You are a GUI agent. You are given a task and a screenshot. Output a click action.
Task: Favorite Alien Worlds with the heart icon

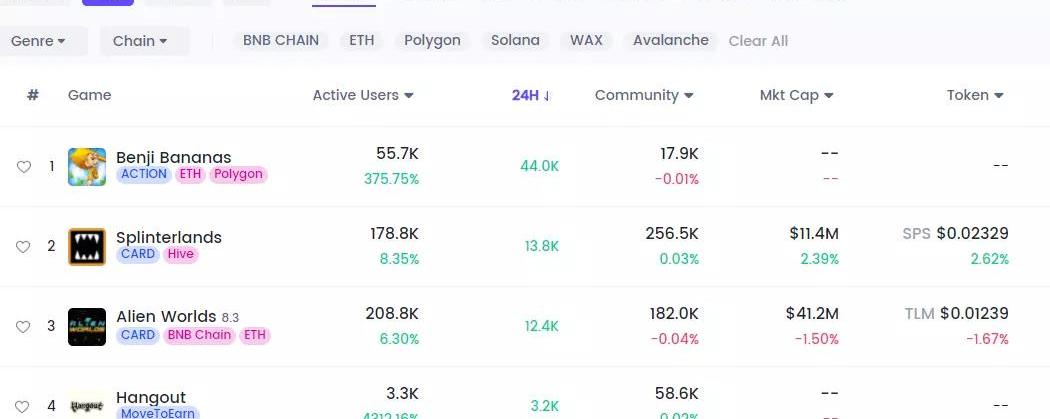(x=24, y=327)
